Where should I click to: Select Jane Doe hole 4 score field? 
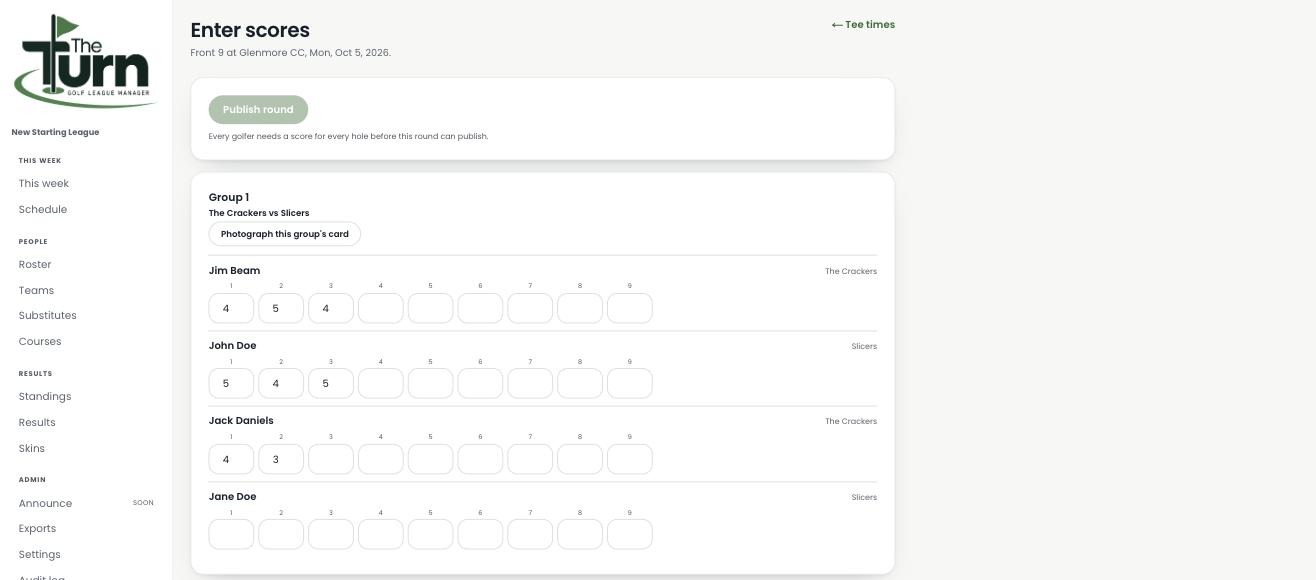click(381, 534)
